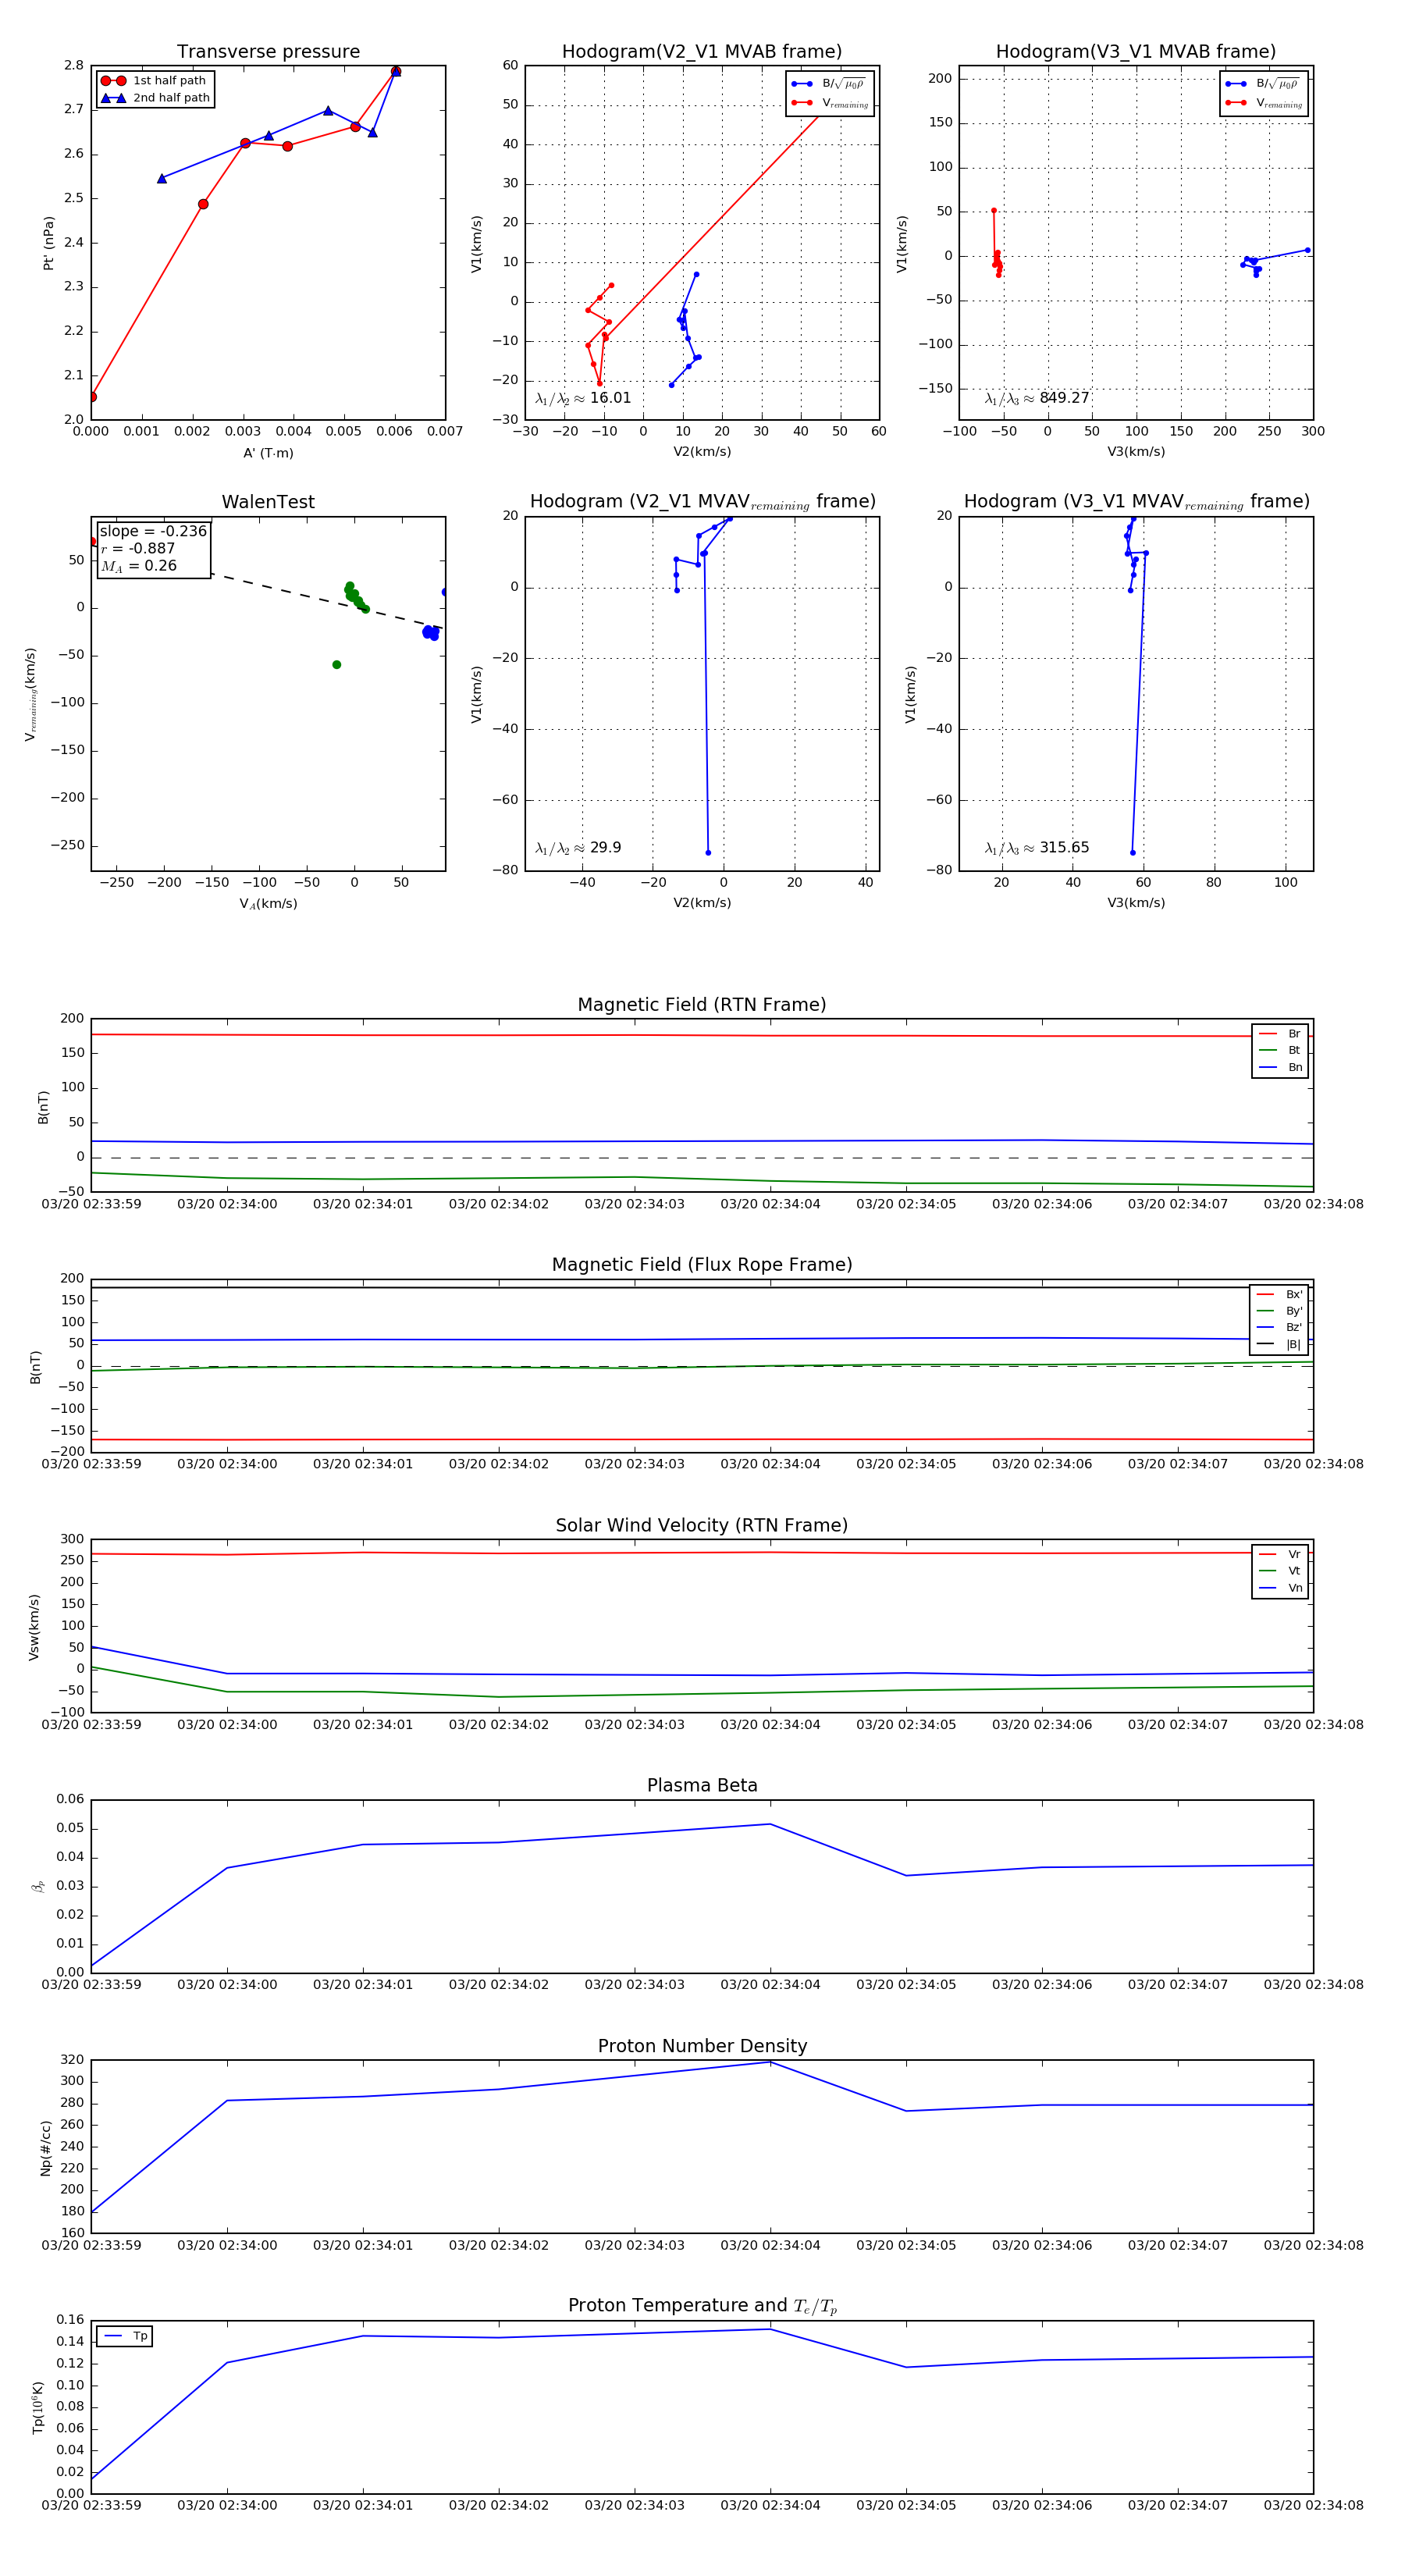Click the Plasma Beta curve peak at 02:34:04
Viewport: 1405px width, 2576px height.
[770, 1824]
